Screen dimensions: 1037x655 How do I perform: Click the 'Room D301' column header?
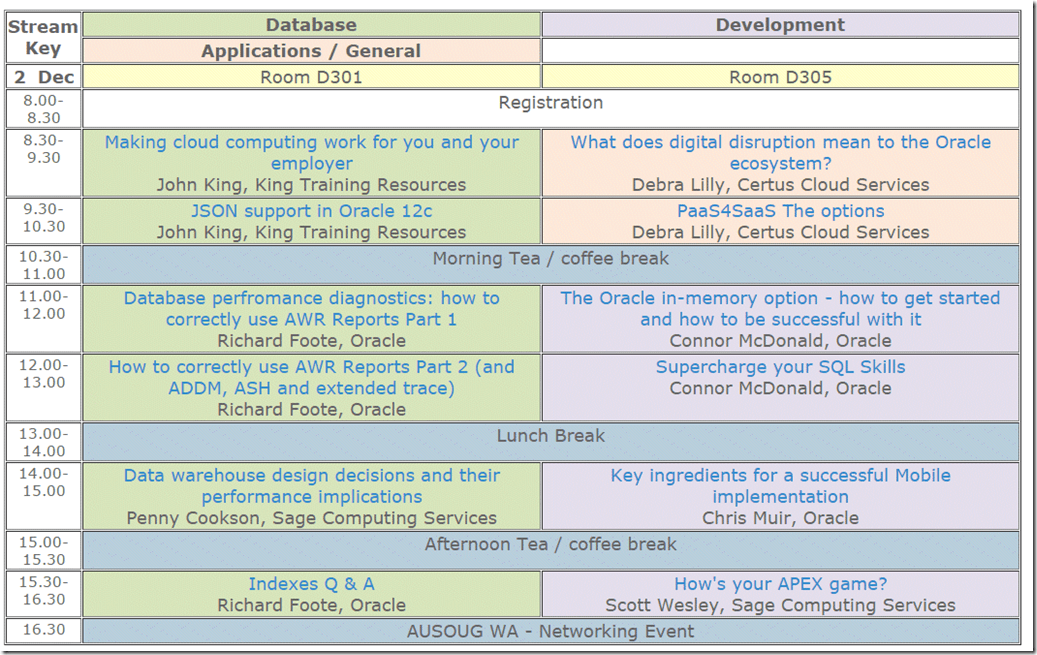(312, 77)
